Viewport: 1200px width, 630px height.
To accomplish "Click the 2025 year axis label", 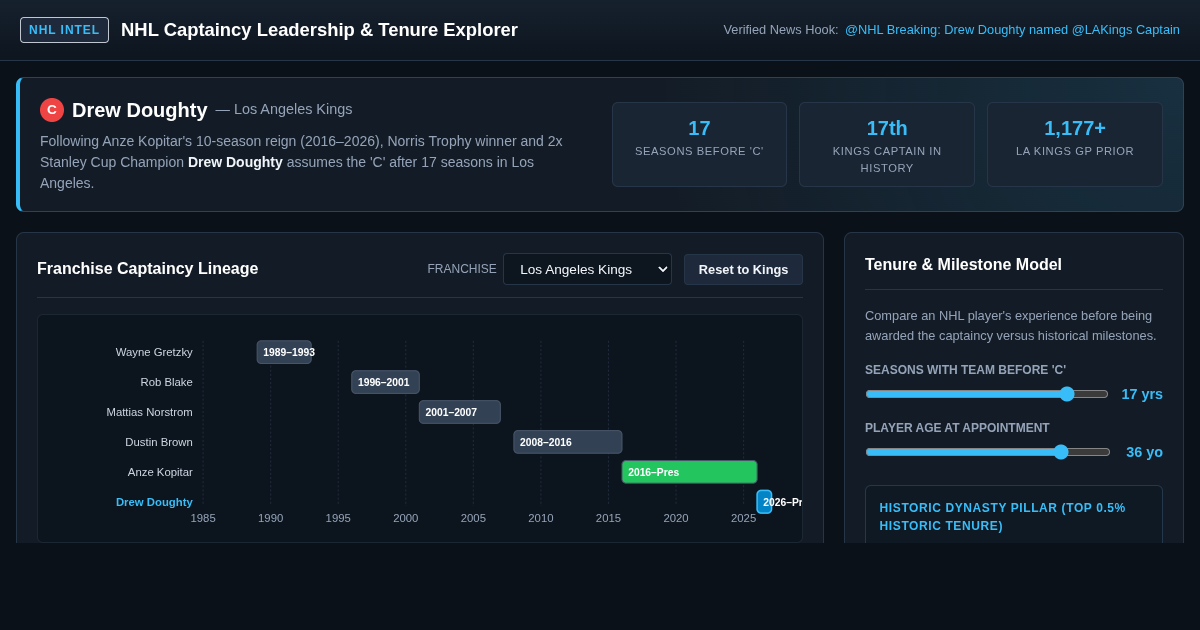I will [x=743, y=518].
